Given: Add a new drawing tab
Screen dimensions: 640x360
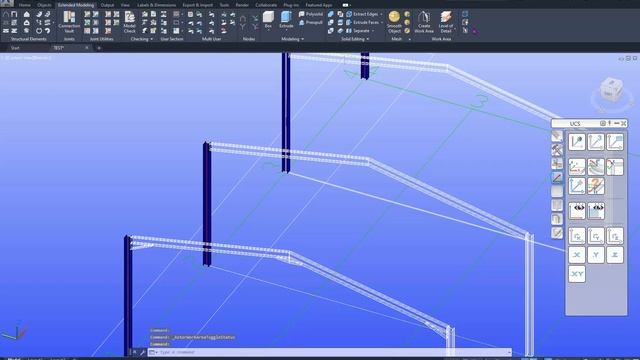Looking at the screenshot, I should pyautogui.click(x=98, y=48).
